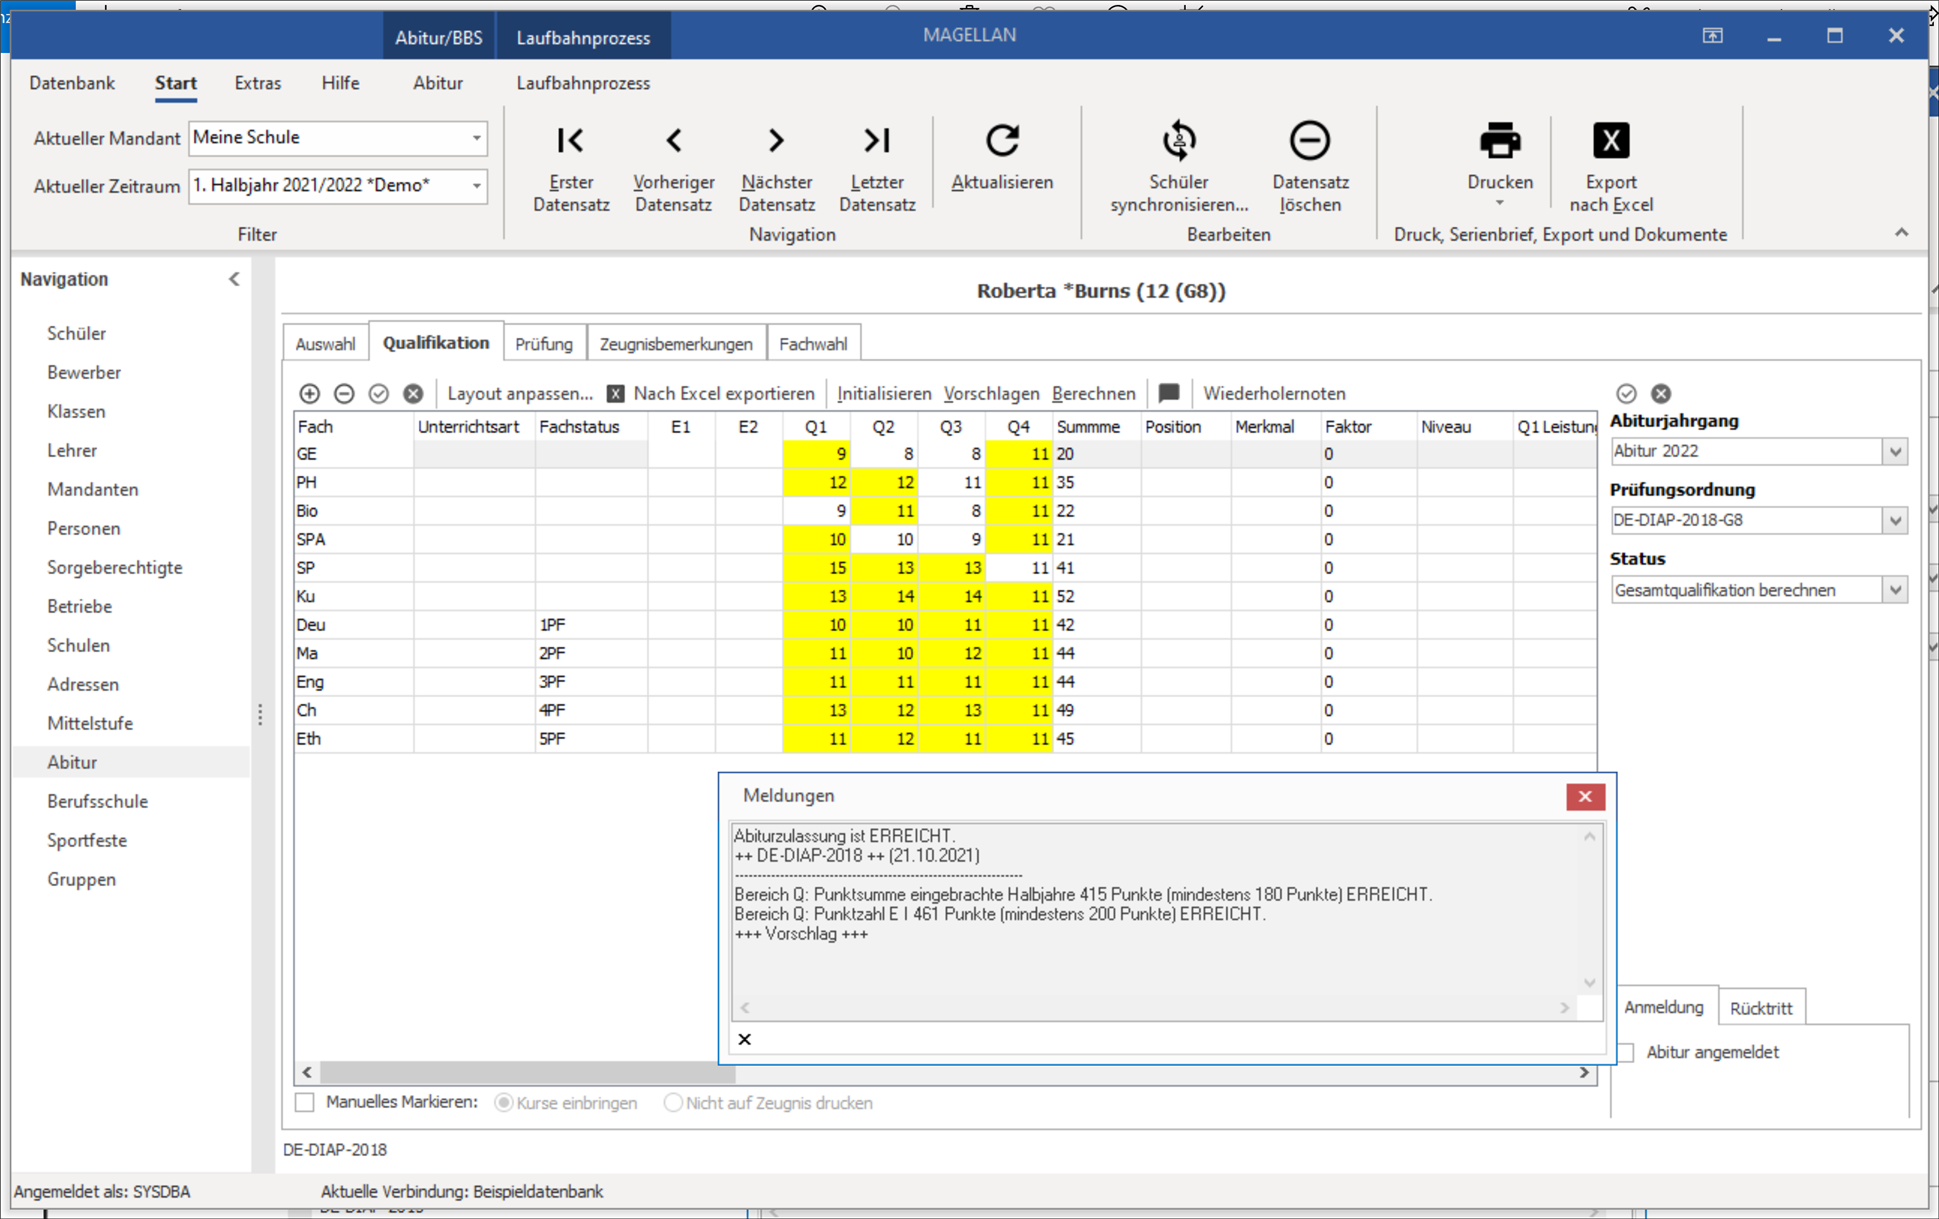The height and width of the screenshot is (1219, 1939).
Task: Click Export nach Excel icon
Action: click(x=1611, y=141)
